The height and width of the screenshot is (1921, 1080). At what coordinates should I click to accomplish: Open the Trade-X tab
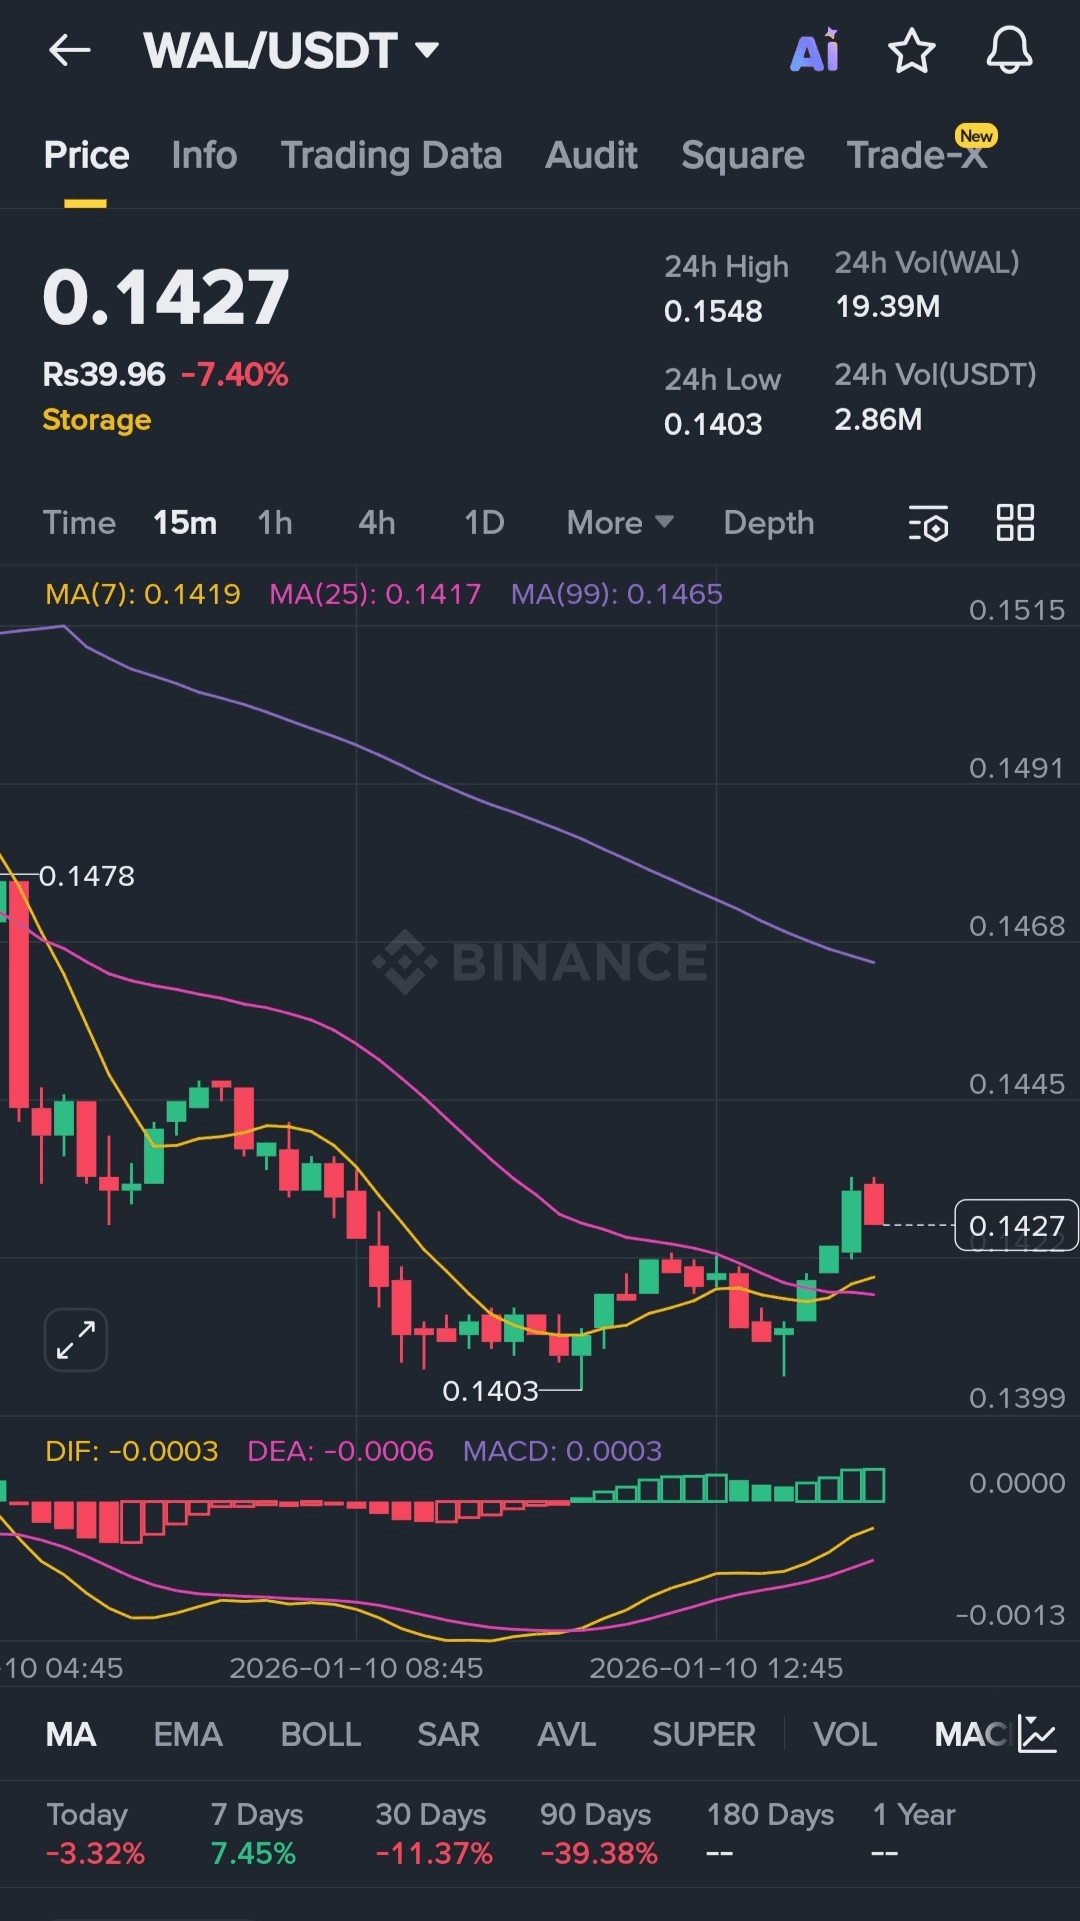(x=917, y=155)
